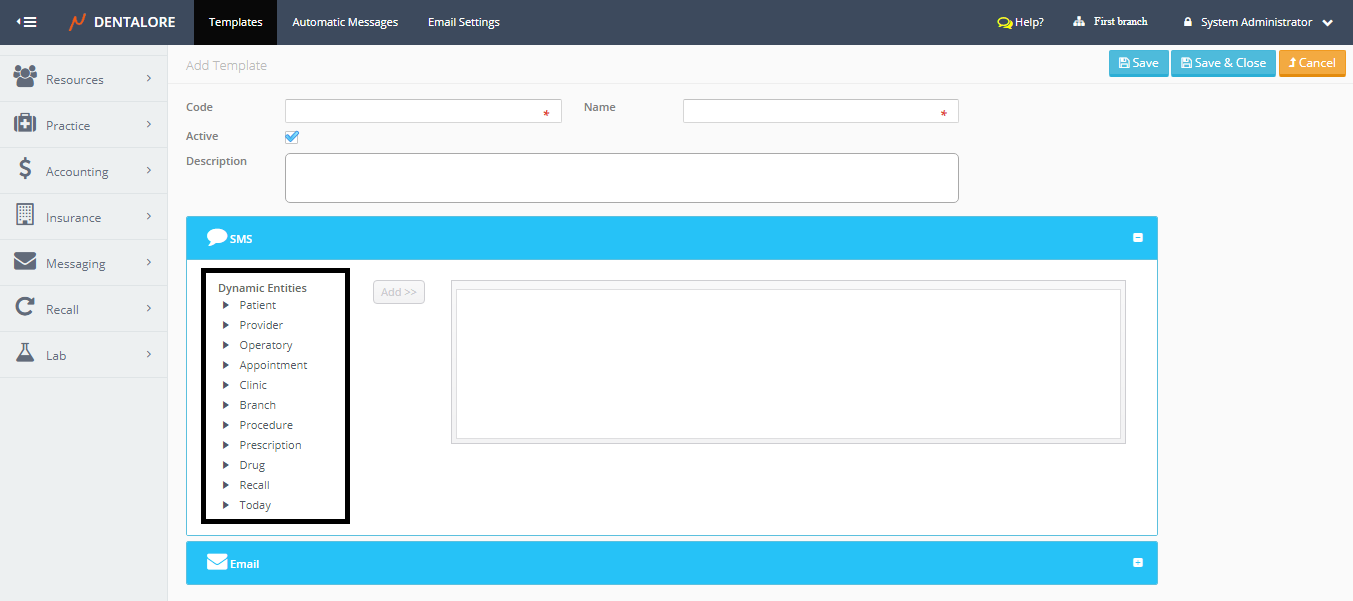Click the hamburger menu collapse icon

click(x=27, y=22)
